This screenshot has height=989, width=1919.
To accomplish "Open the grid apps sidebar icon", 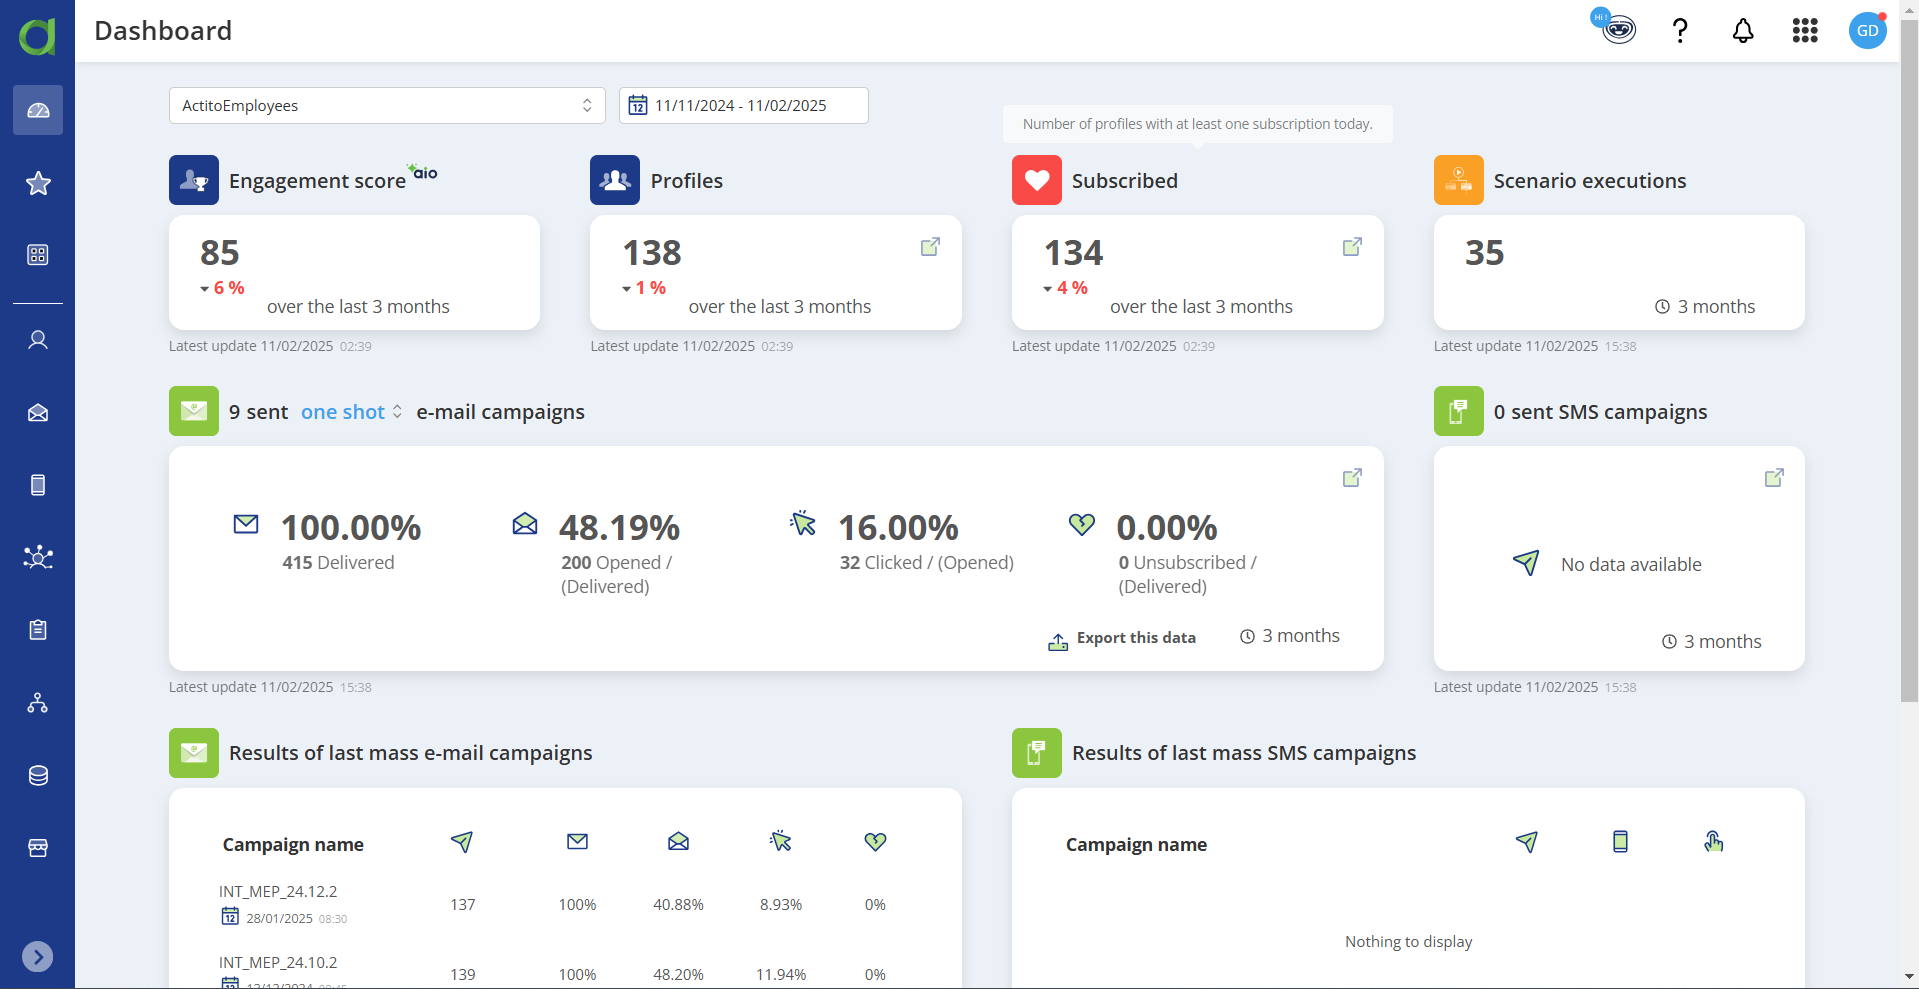I will (x=38, y=255).
